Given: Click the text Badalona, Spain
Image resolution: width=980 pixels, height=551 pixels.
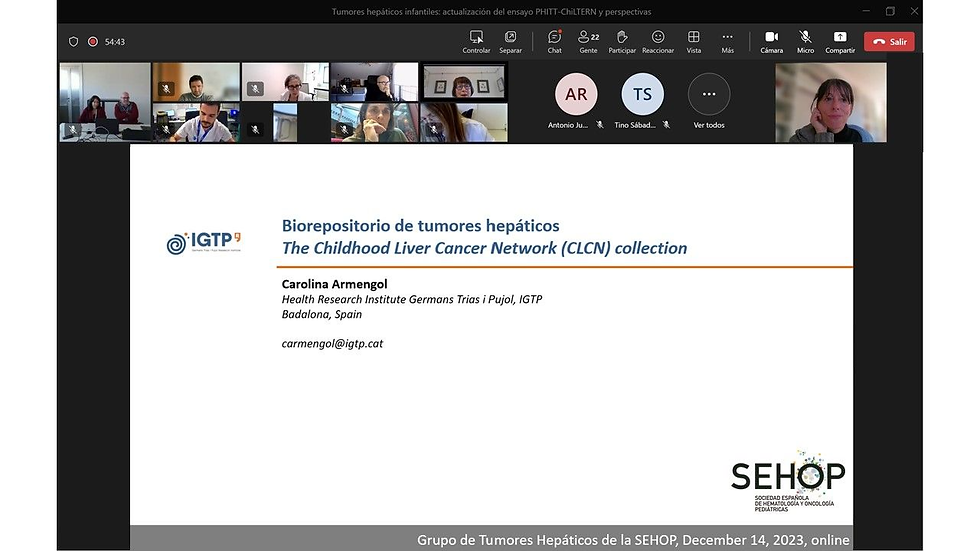Looking at the screenshot, I should pyautogui.click(x=322, y=314).
